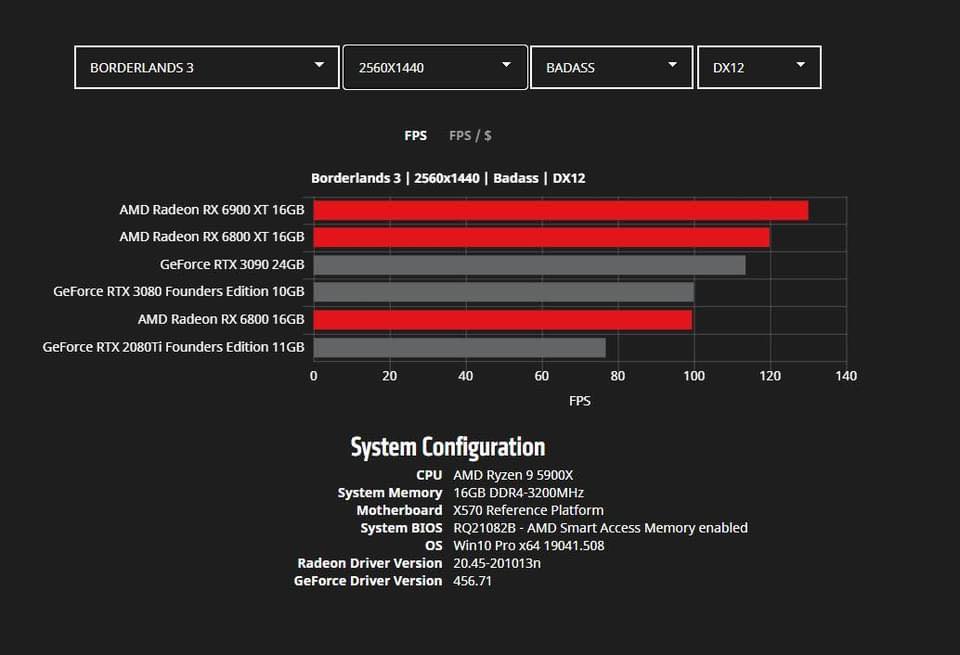Select 'GeForce RTX 3080 Founders Edition 10GB' label

[179, 291]
